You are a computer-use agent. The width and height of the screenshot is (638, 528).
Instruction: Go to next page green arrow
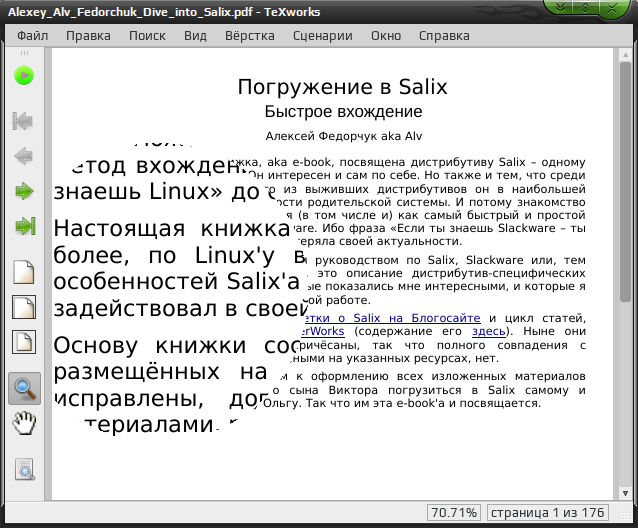tap(24, 191)
